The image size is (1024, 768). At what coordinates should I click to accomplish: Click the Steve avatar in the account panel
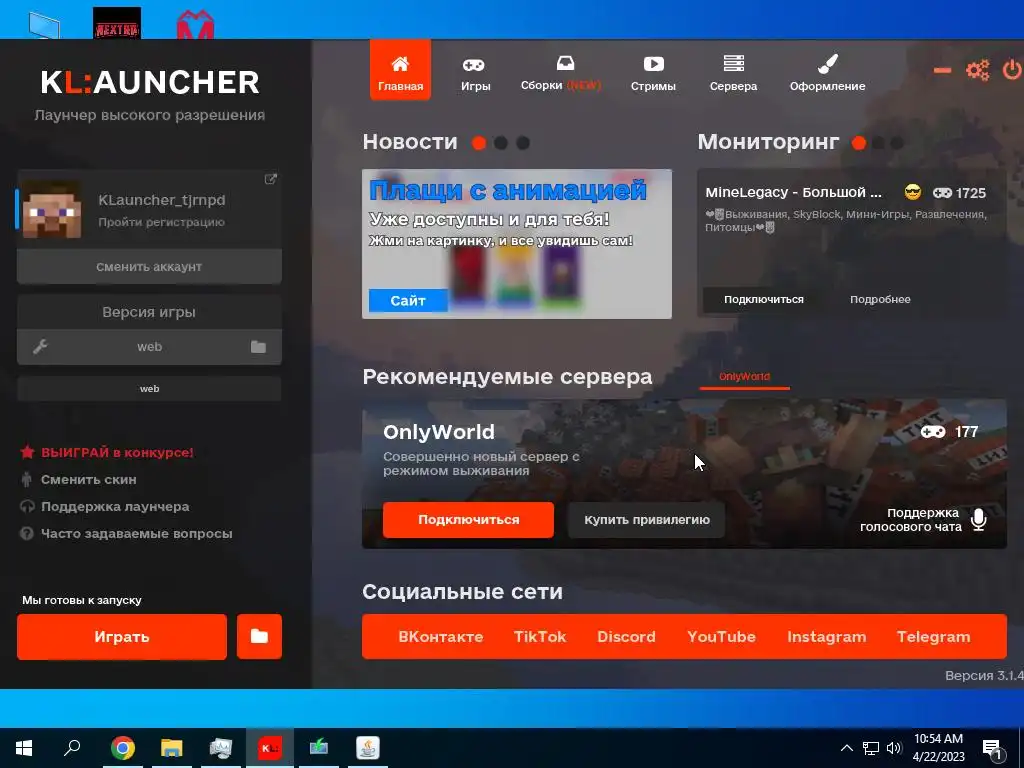click(52, 209)
